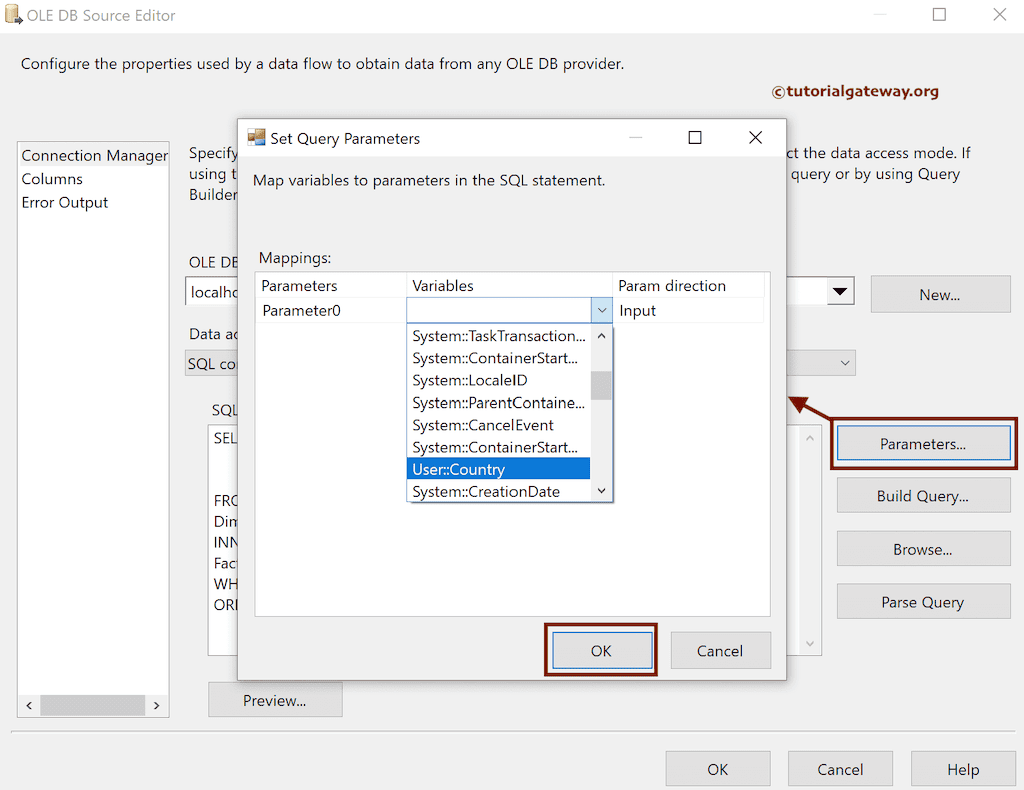The height and width of the screenshot is (790, 1024).
Task: Confirm mappings with the dialog OK button
Action: (601, 650)
